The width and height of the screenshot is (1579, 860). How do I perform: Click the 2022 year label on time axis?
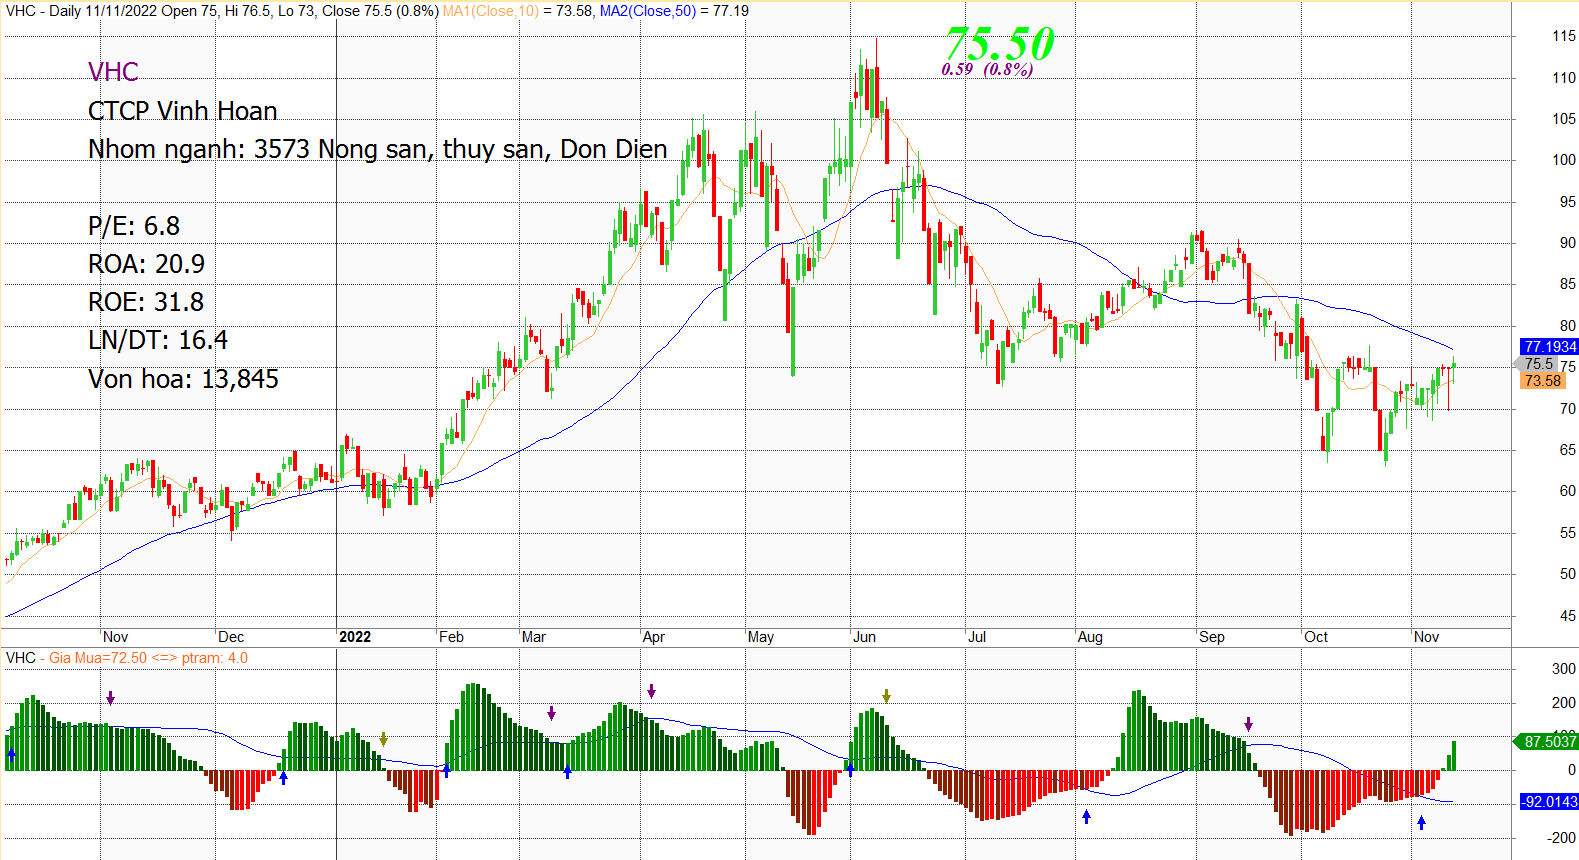point(355,637)
